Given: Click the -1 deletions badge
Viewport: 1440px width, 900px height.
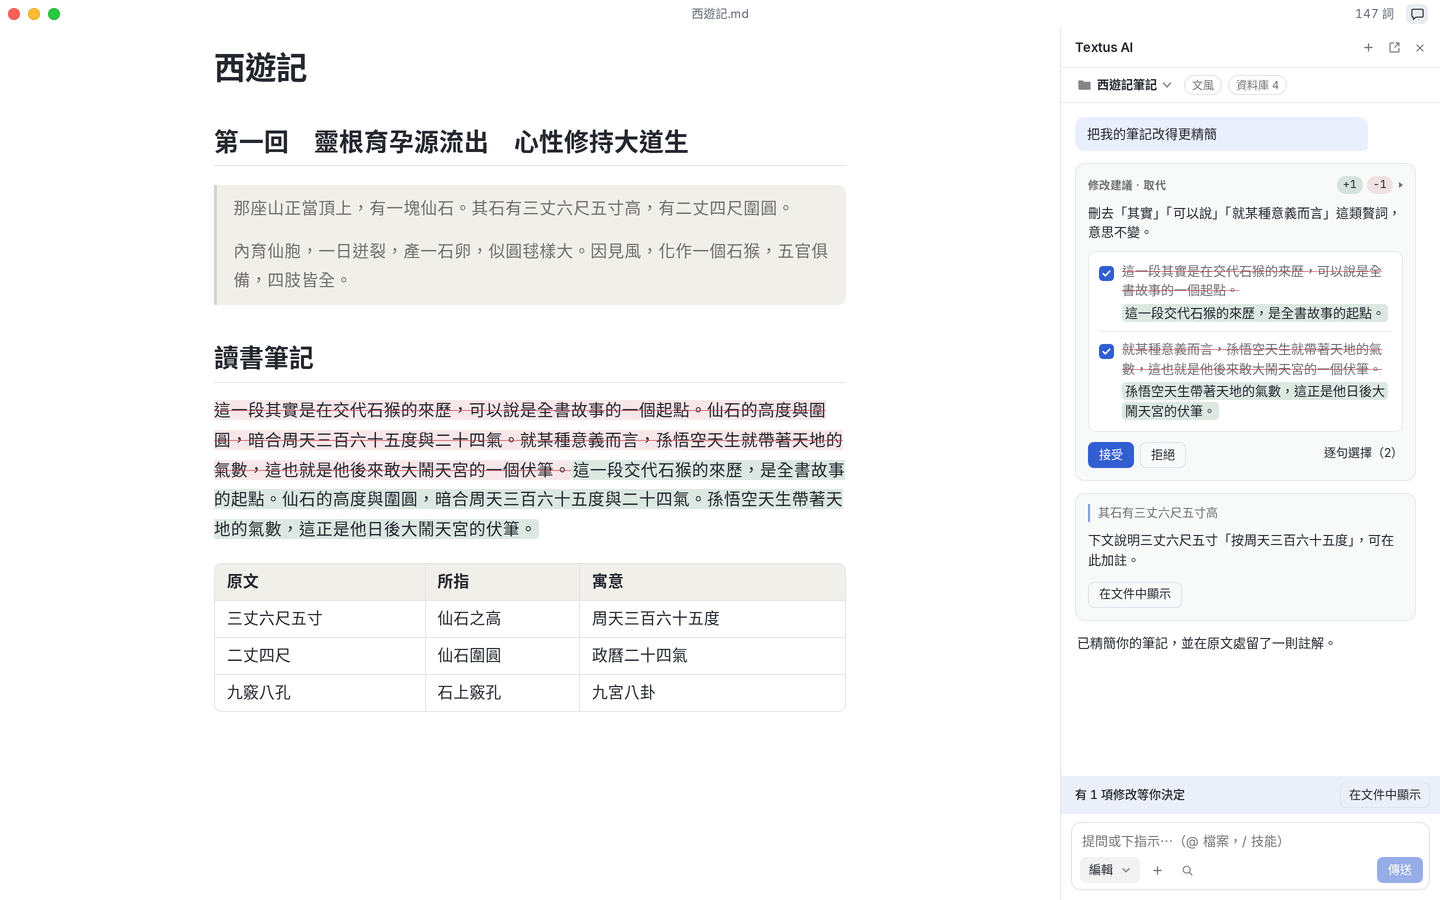Looking at the screenshot, I should (x=1380, y=185).
